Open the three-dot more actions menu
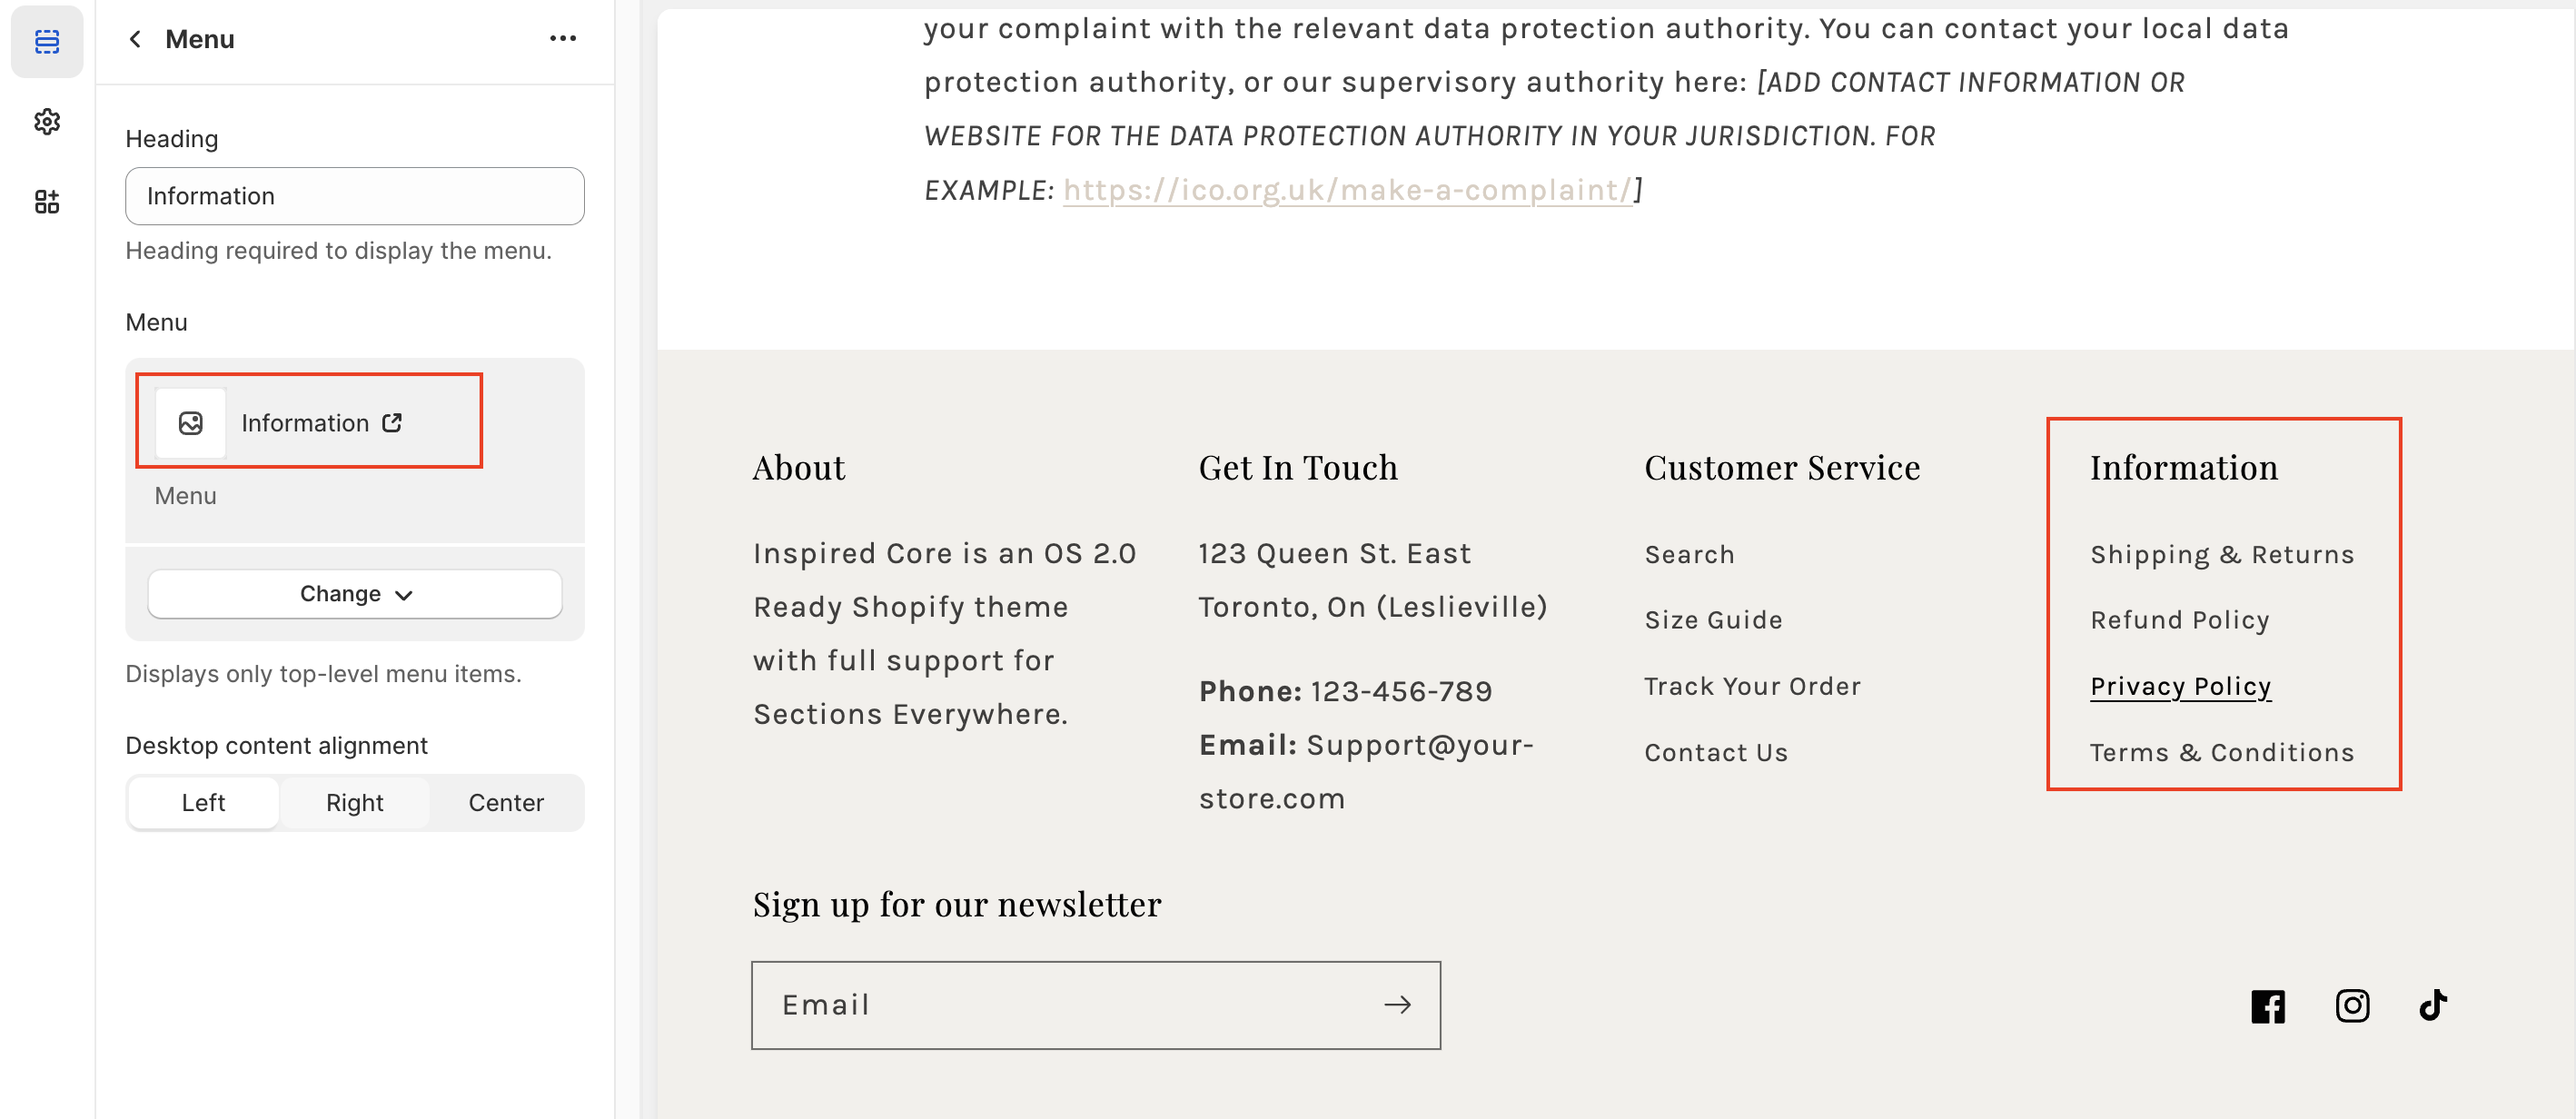Viewport: 2576px width, 1119px height. coord(563,39)
